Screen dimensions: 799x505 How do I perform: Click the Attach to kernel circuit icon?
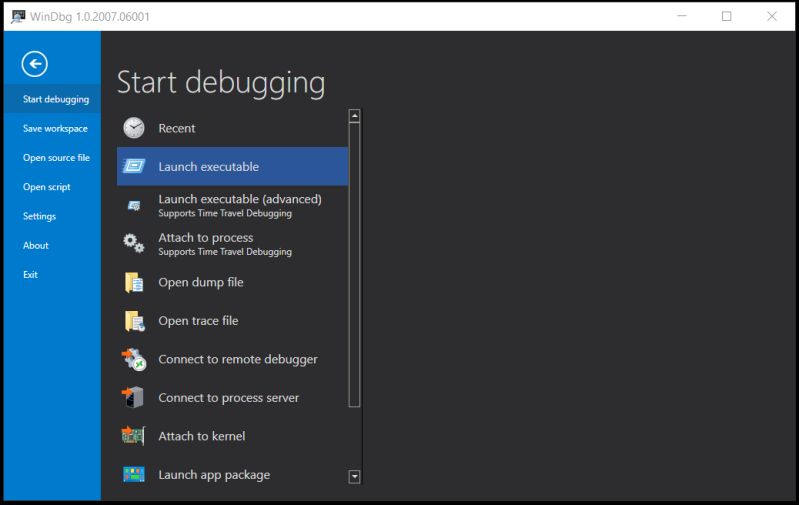click(134, 436)
